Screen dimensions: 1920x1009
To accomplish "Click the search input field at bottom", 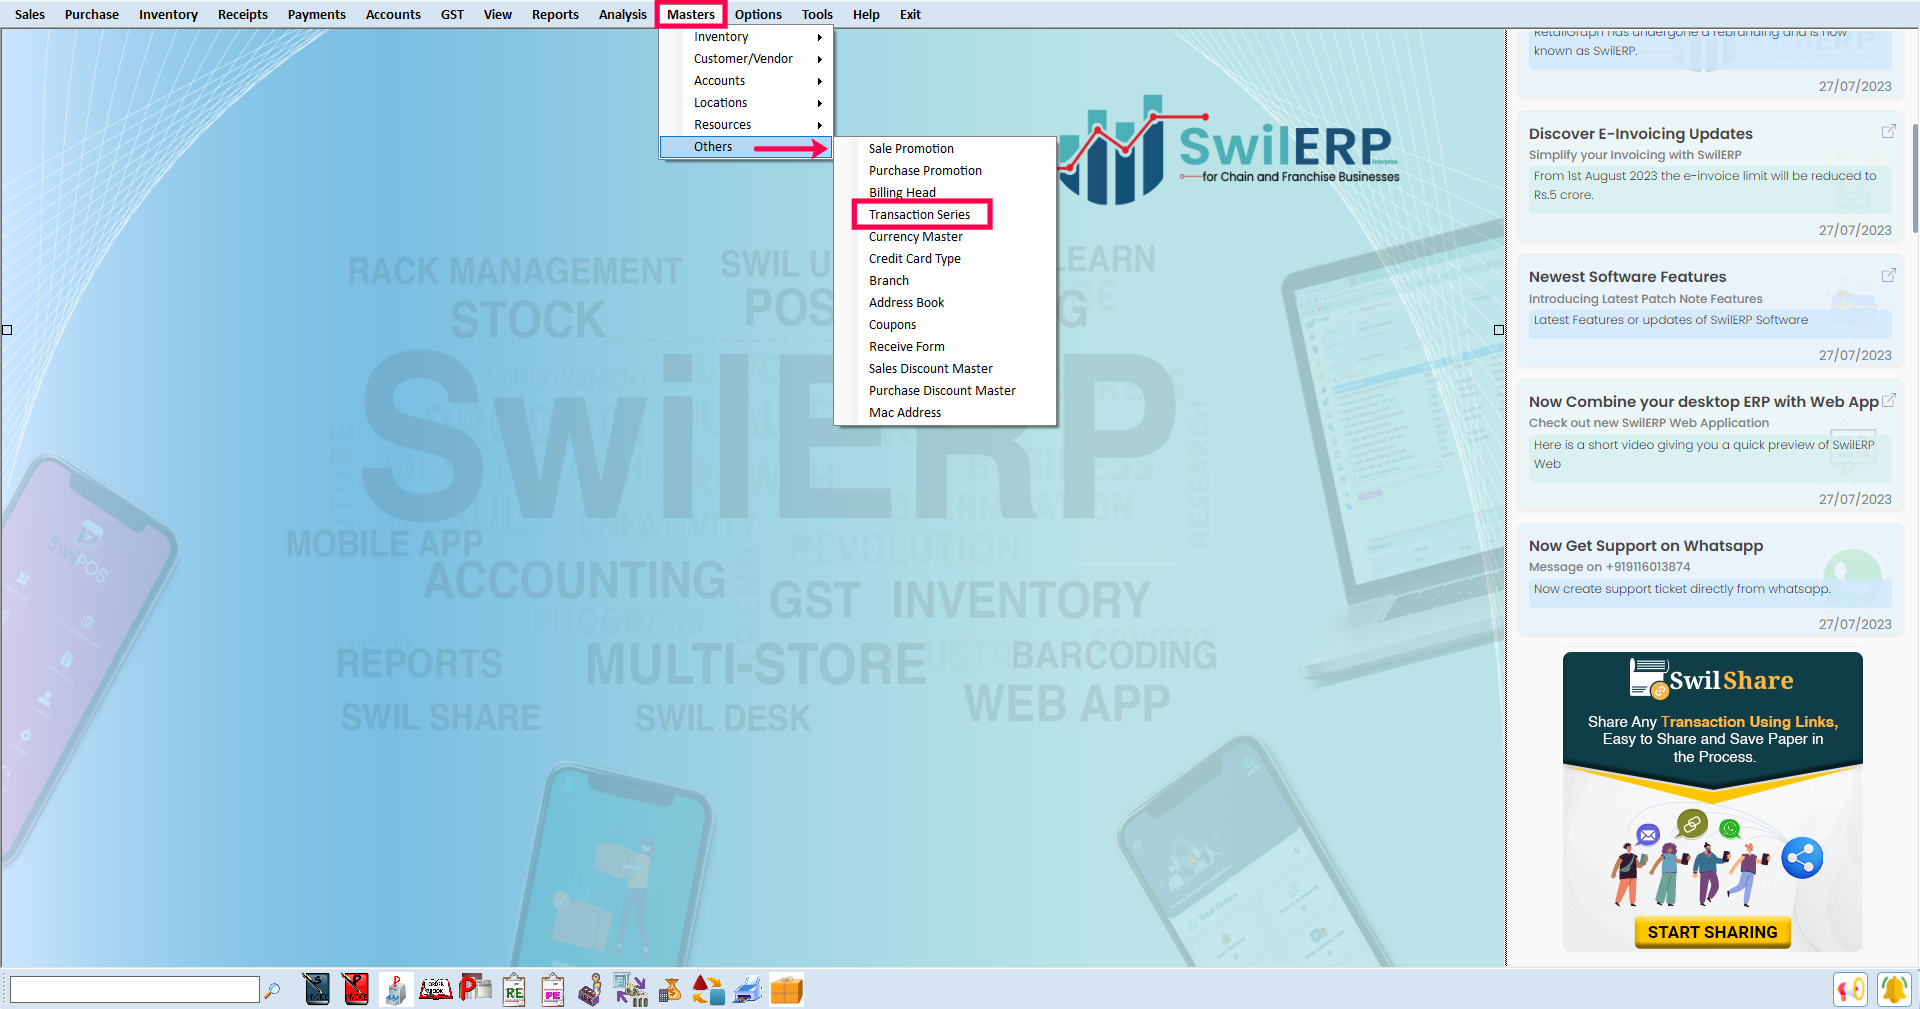I will click(135, 990).
